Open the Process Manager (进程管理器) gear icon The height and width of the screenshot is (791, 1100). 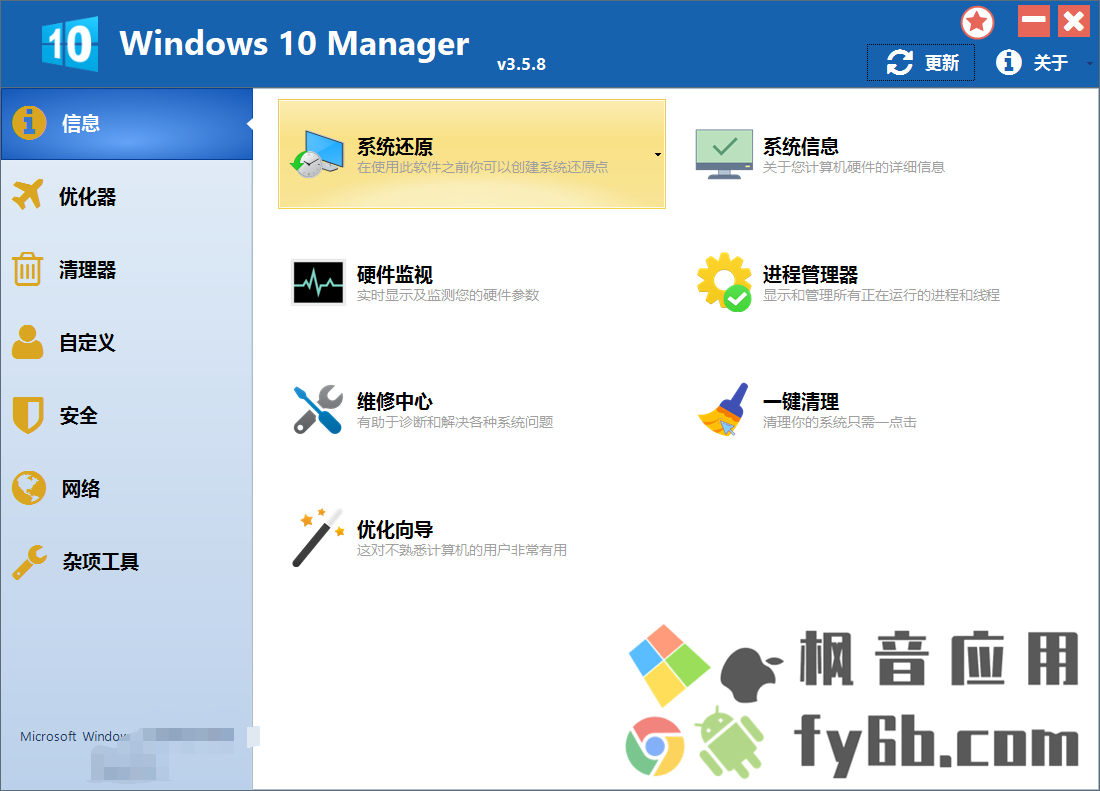724,282
